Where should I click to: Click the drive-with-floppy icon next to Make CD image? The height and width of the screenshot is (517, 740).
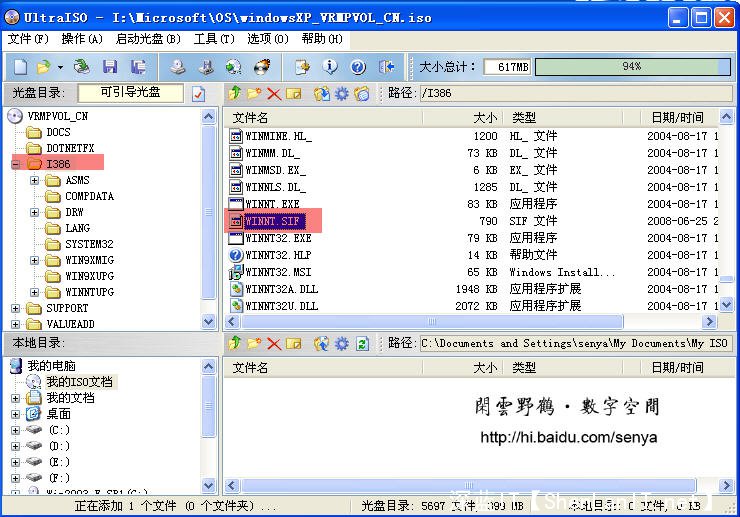tap(206, 67)
